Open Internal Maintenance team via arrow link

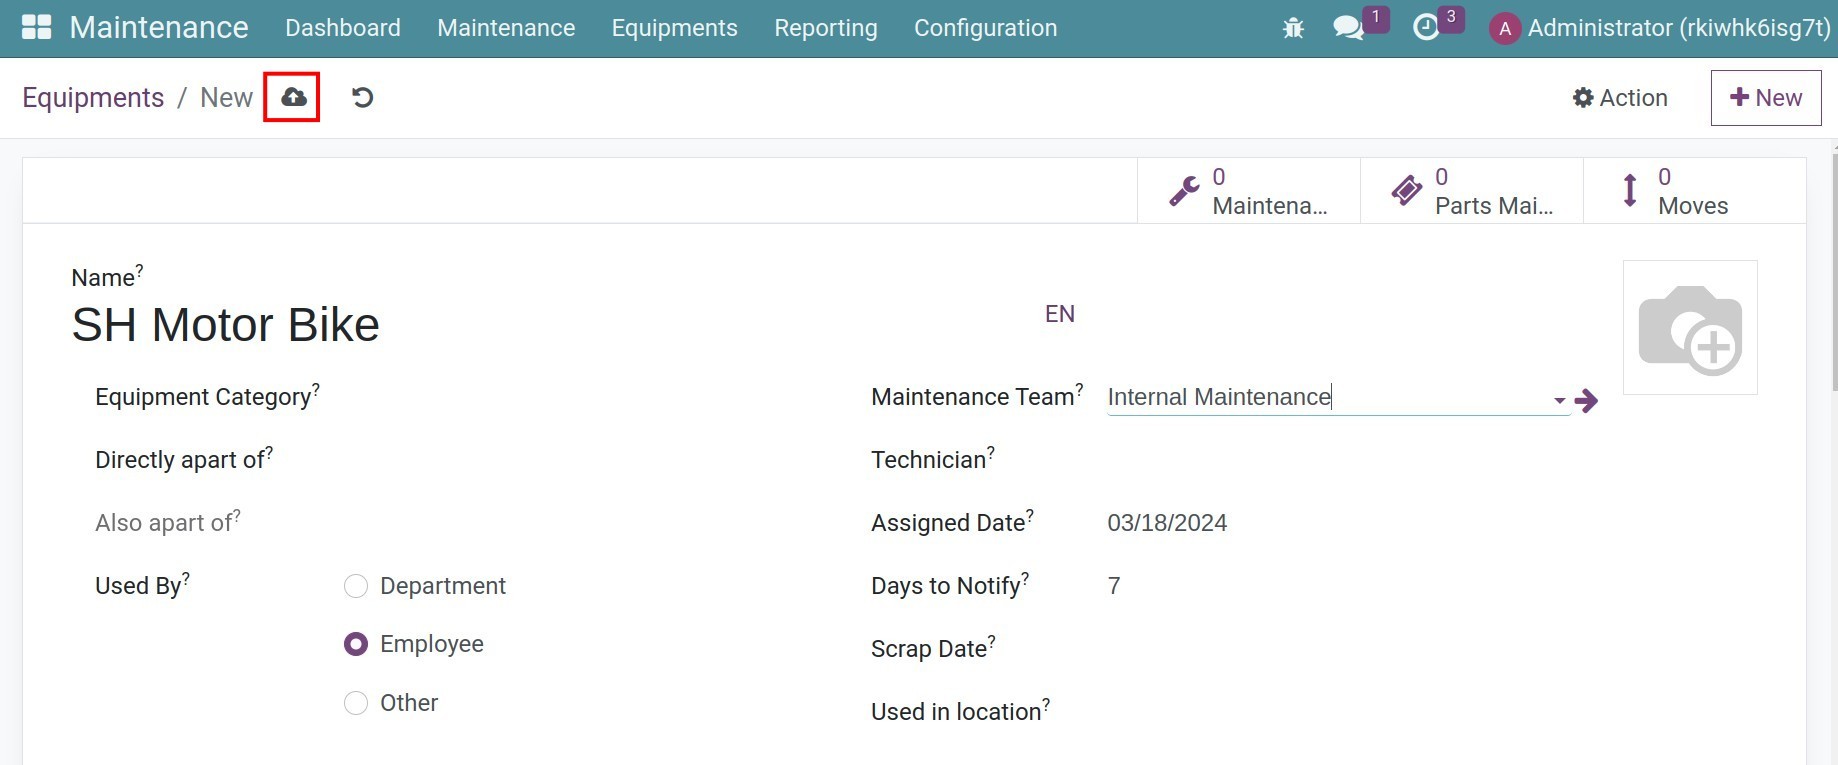point(1586,401)
